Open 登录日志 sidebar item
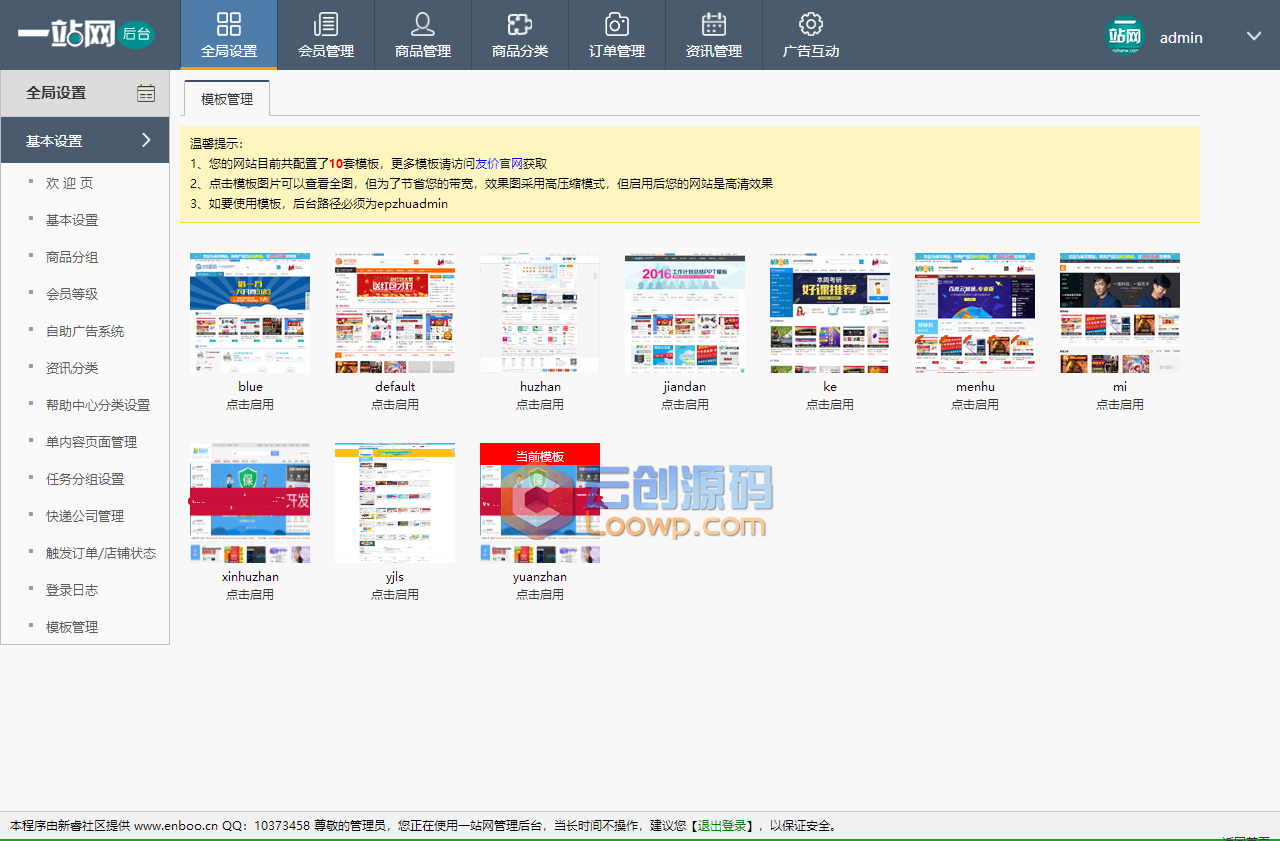Viewport: 1280px width, 841px height. [x=72, y=590]
